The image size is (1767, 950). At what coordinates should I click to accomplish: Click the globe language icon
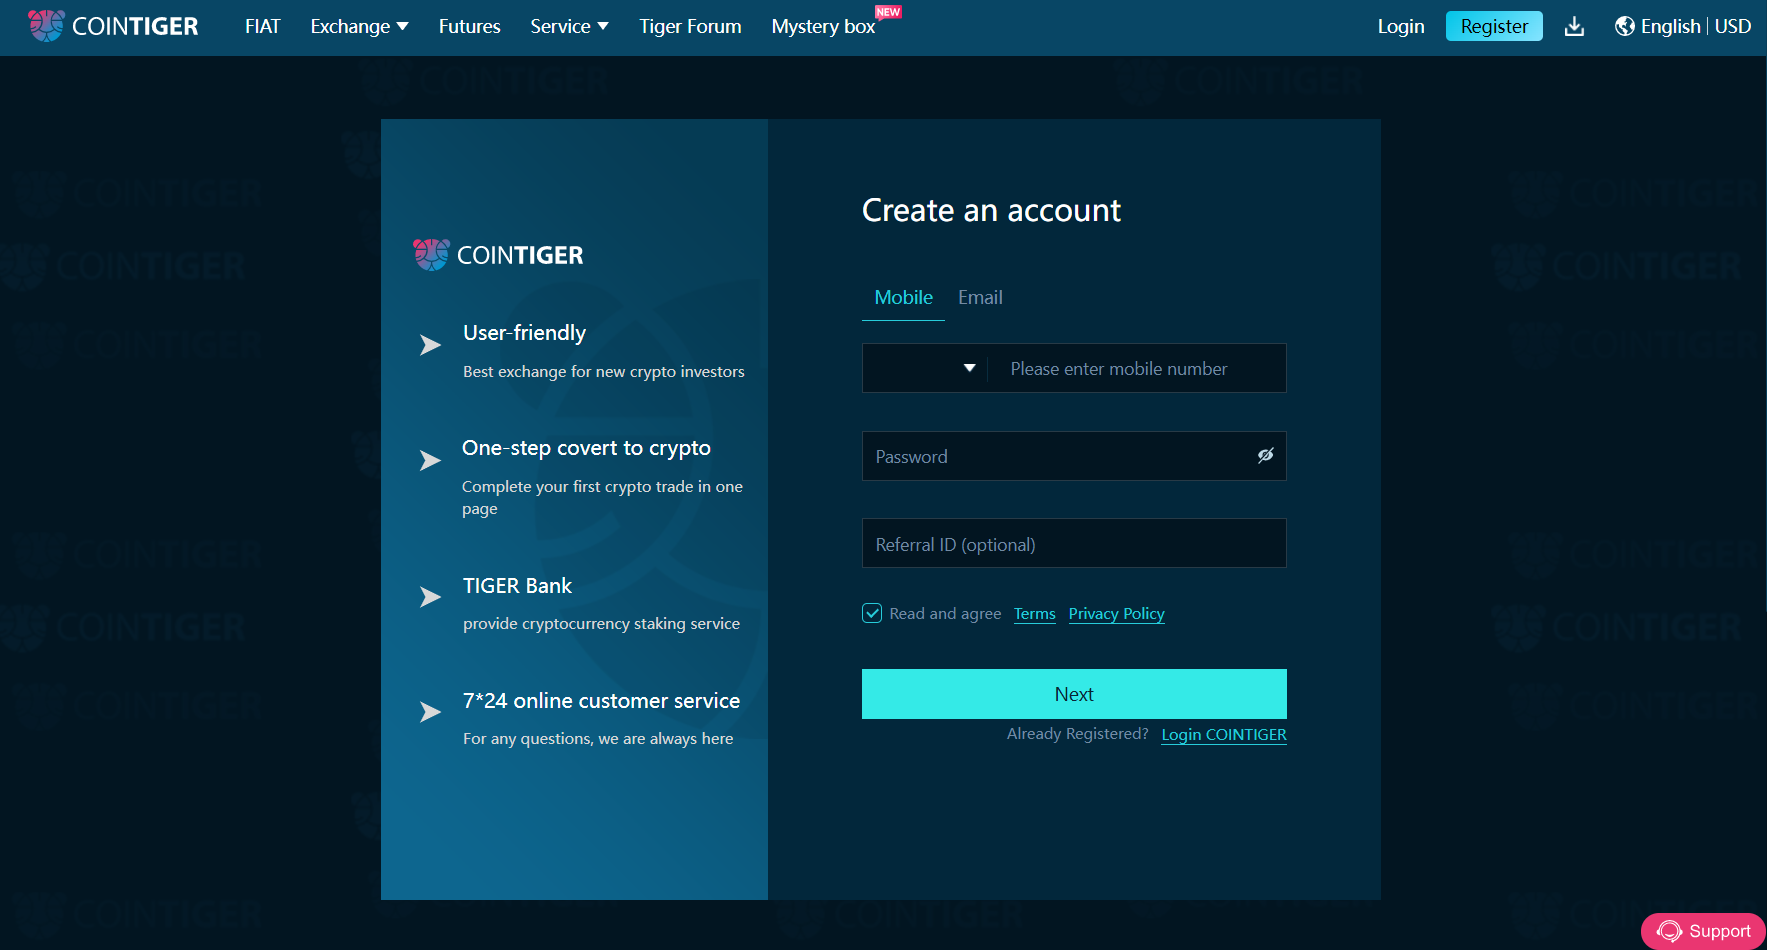point(1625,26)
